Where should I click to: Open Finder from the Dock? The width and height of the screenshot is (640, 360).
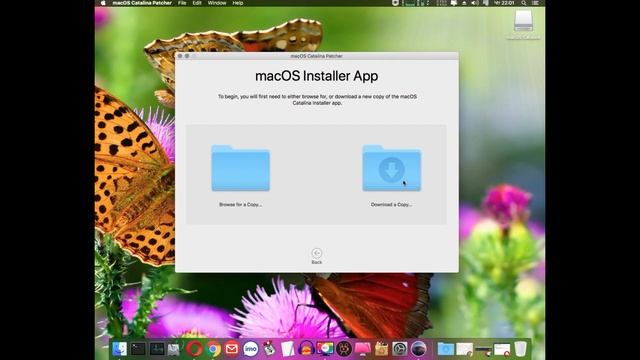(x=119, y=349)
